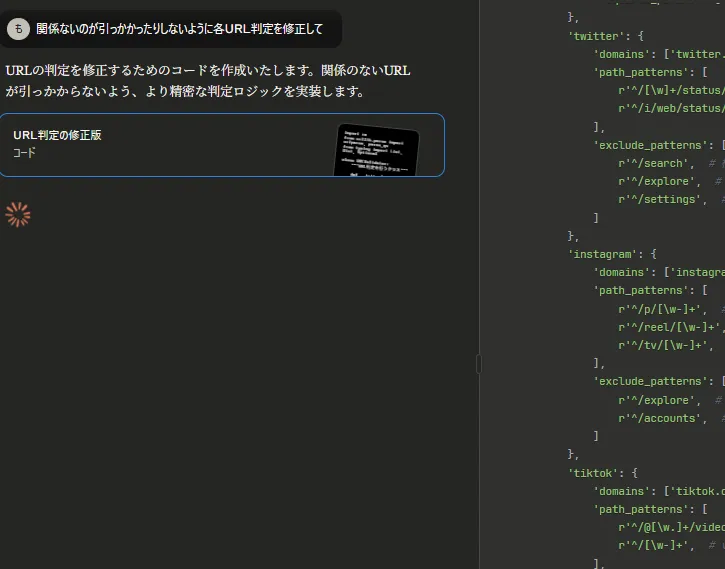Click the panel resize handle between chat and code

click(478, 364)
